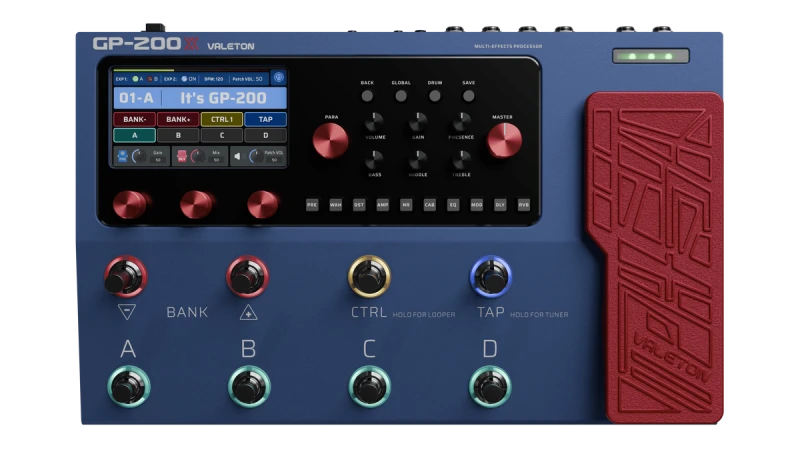
Task: Tap the EXP1 B indicator
Action: tap(153, 79)
